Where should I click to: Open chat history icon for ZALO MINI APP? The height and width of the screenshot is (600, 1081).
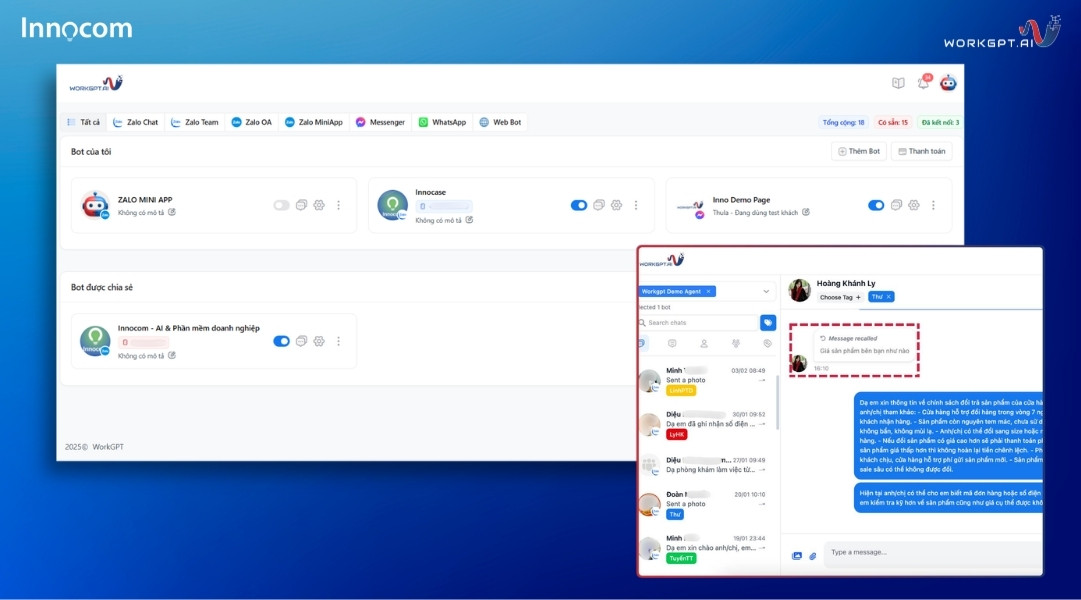click(x=301, y=205)
